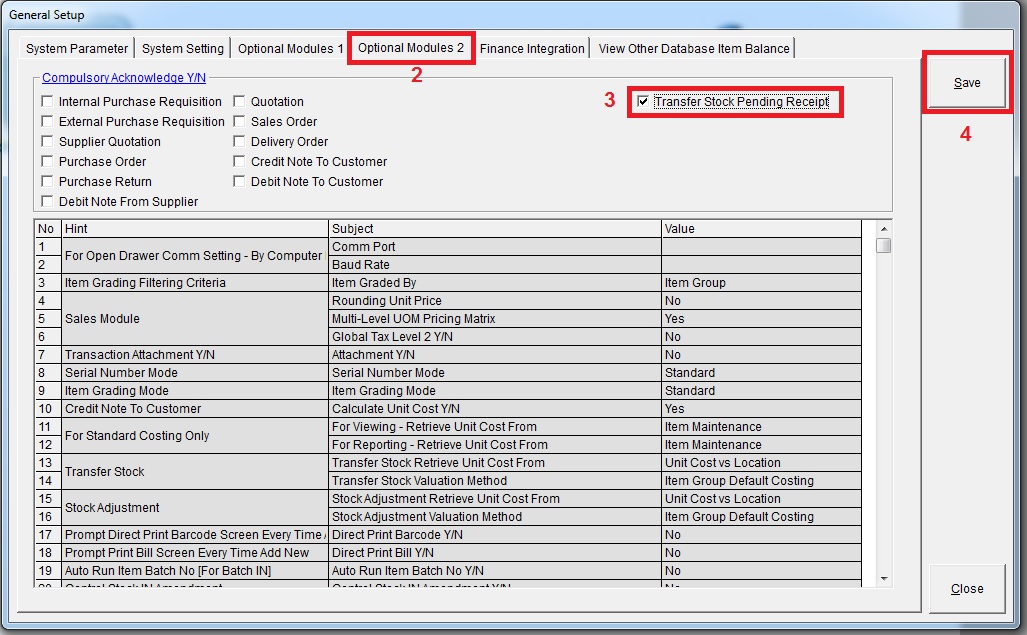Select the Optional Modules 1 tab
The image size is (1027, 635).
290,48
